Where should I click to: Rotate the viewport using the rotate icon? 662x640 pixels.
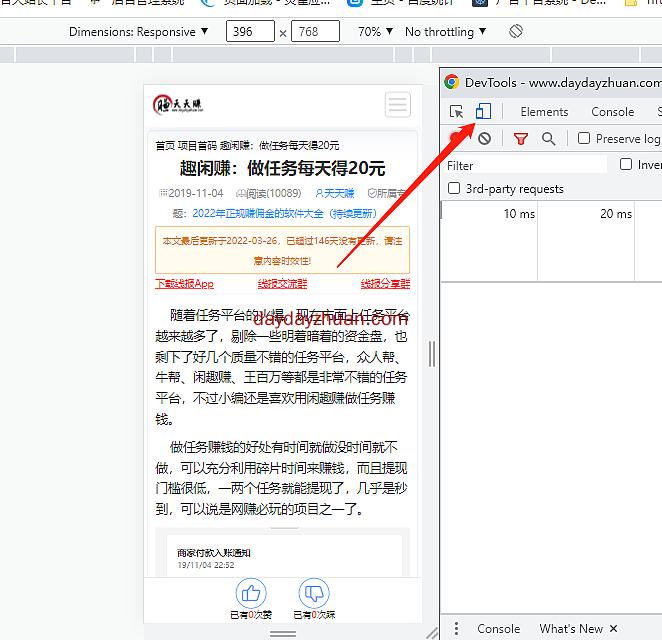click(x=516, y=31)
